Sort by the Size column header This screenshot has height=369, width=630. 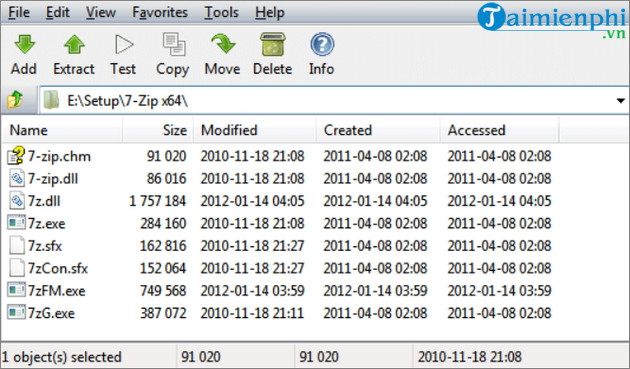pyautogui.click(x=158, y=130)
